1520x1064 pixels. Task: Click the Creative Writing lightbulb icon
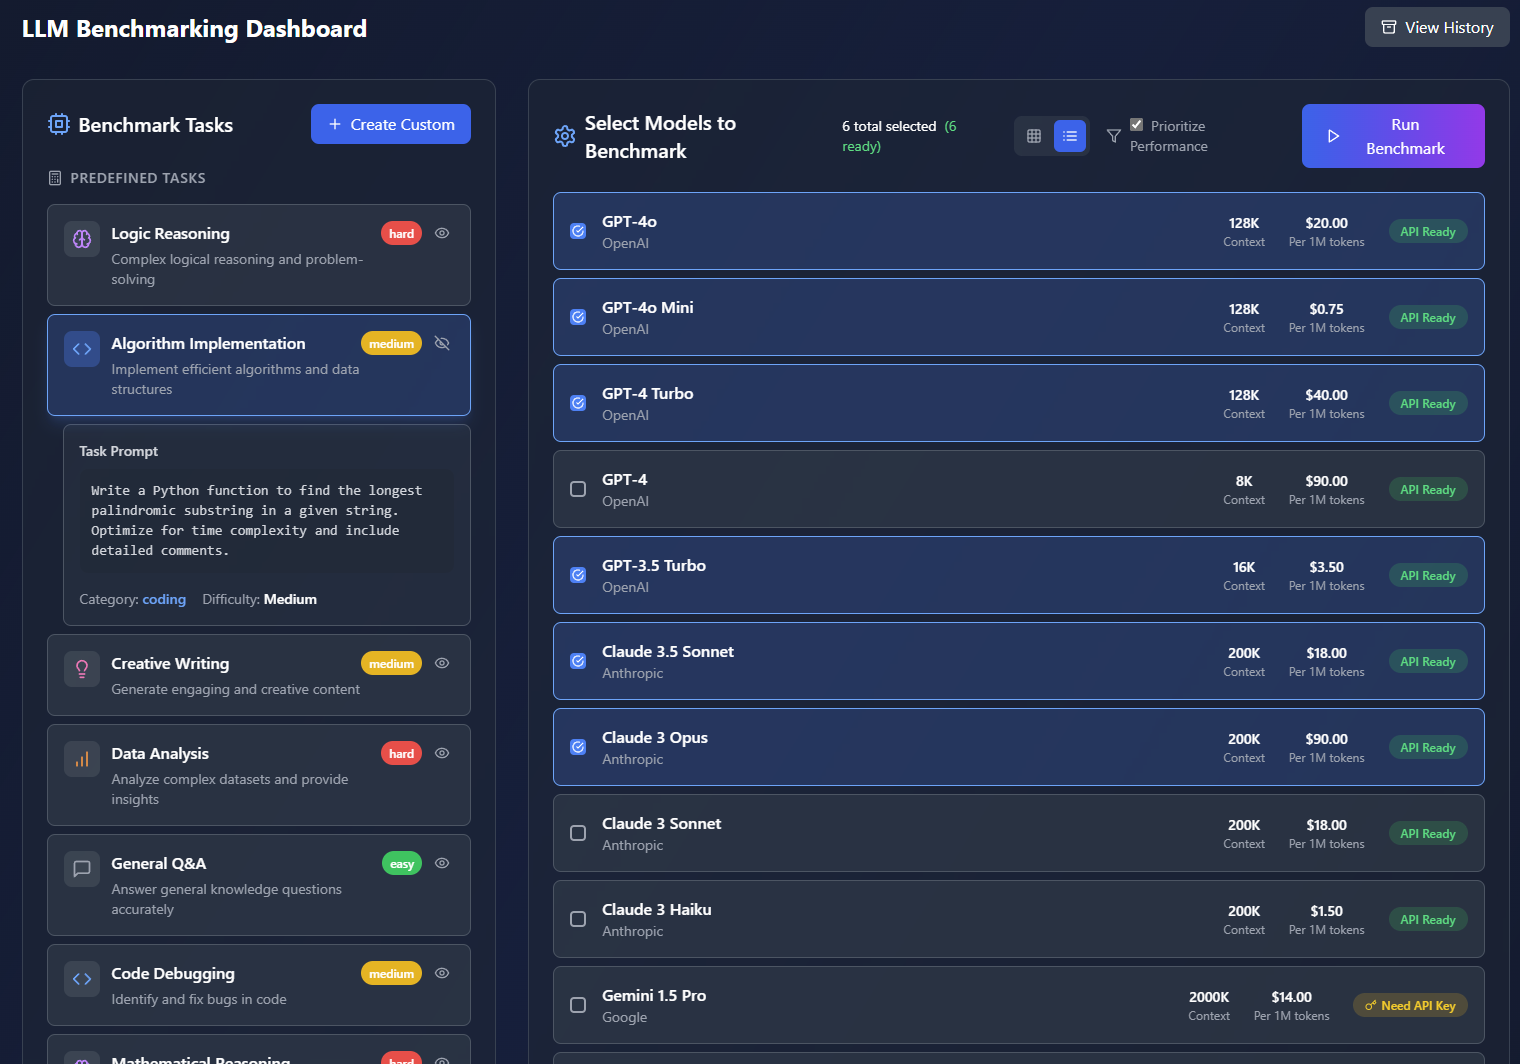pyautogui.click(x=82, y=669)
